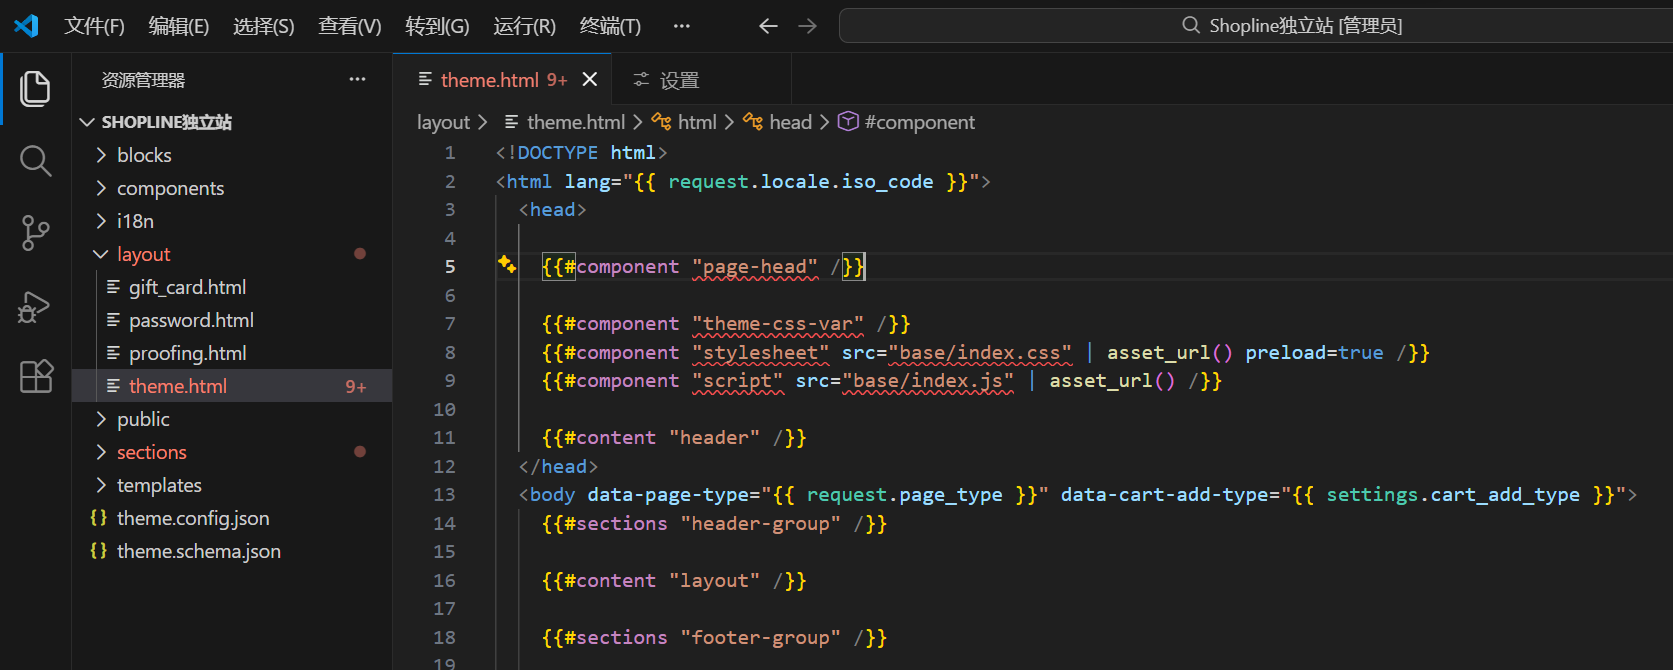This screenshot has height=670, width=1673.
Task: Click the sparkle code action icon on line 5
Action: tap(507, 265)
